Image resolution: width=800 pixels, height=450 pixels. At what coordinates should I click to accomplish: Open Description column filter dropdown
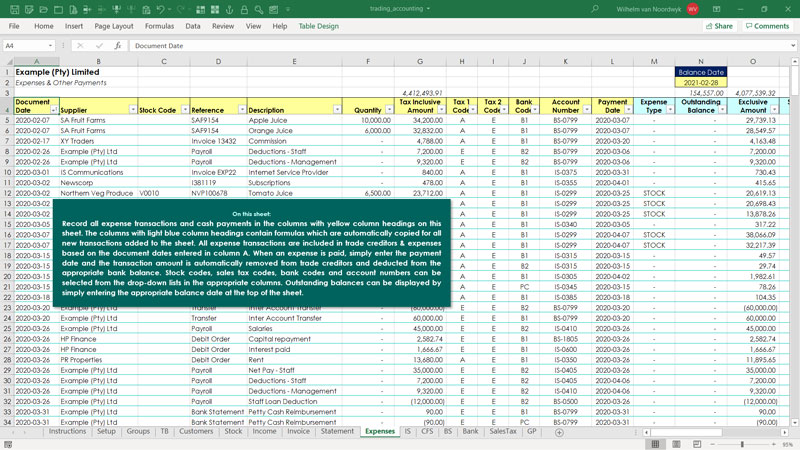(337, 110)
